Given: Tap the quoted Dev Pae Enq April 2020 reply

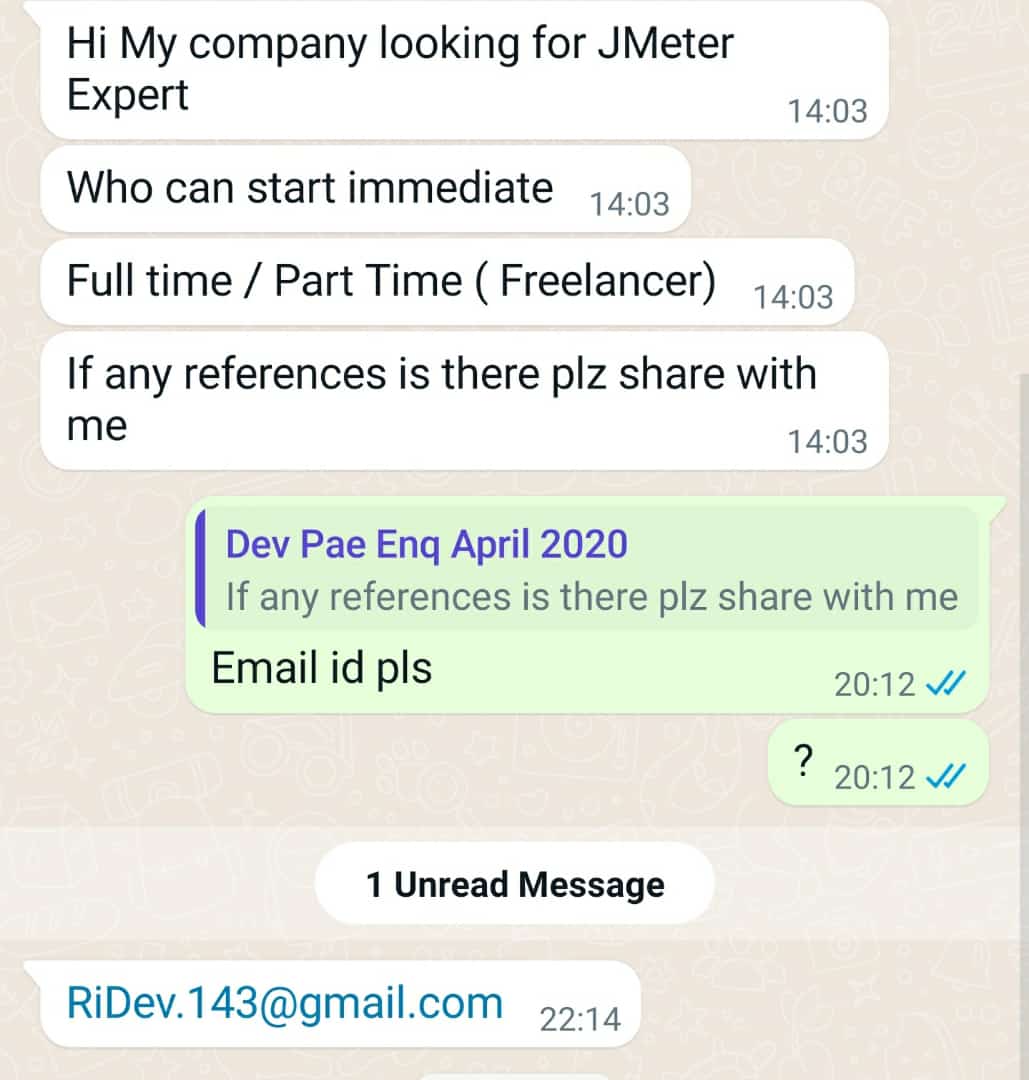Looking at the screenshot, I should point(587,568).
